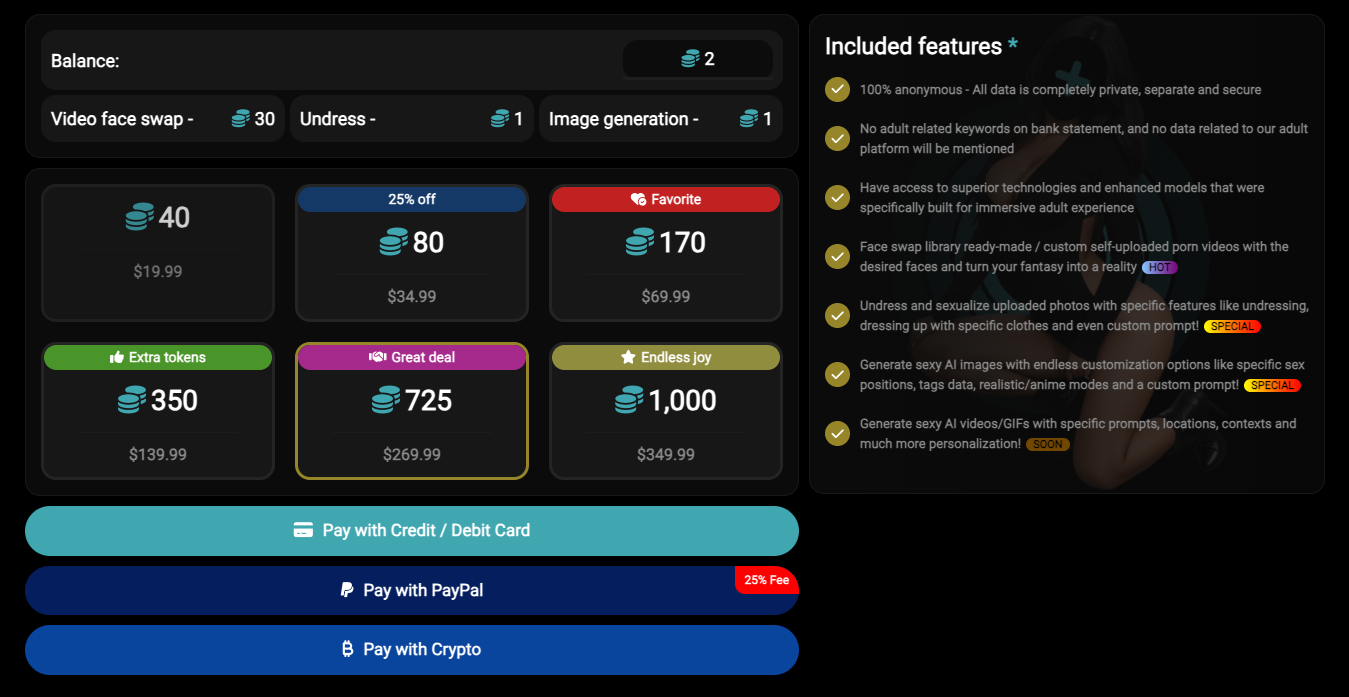Image resolution: width=1349 pixels, height=697 pixels.
Task: Click the Bitcoin icon on the crypto payment button
Action: (x=346, y=650)
